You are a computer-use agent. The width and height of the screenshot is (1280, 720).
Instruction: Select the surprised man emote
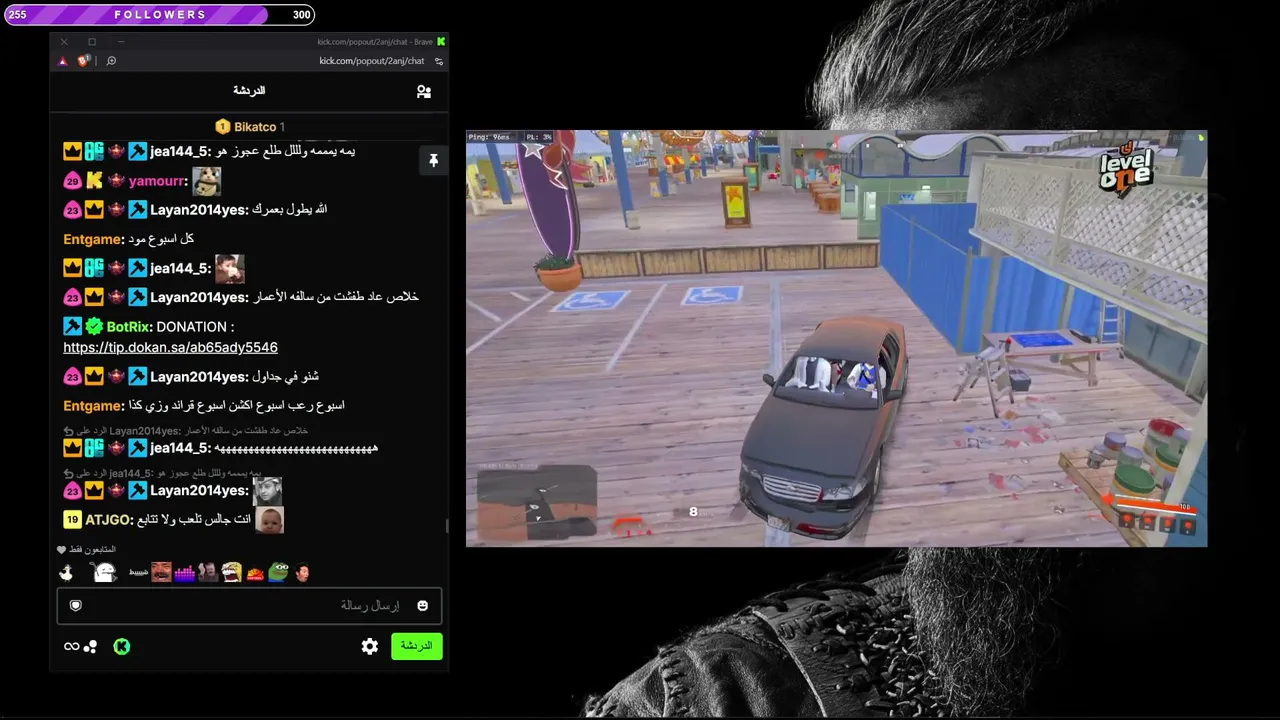pyautogui.click(x=302, y=572)
